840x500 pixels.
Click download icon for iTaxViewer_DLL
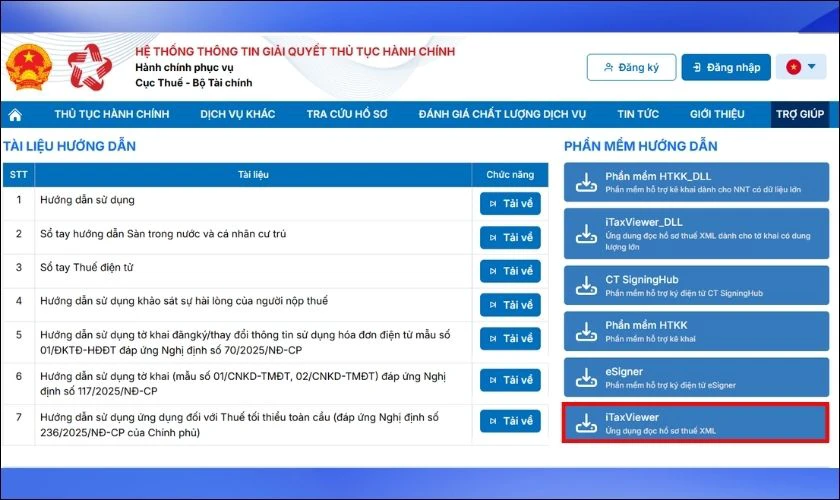pyautogui.click(x=586, y=234)
